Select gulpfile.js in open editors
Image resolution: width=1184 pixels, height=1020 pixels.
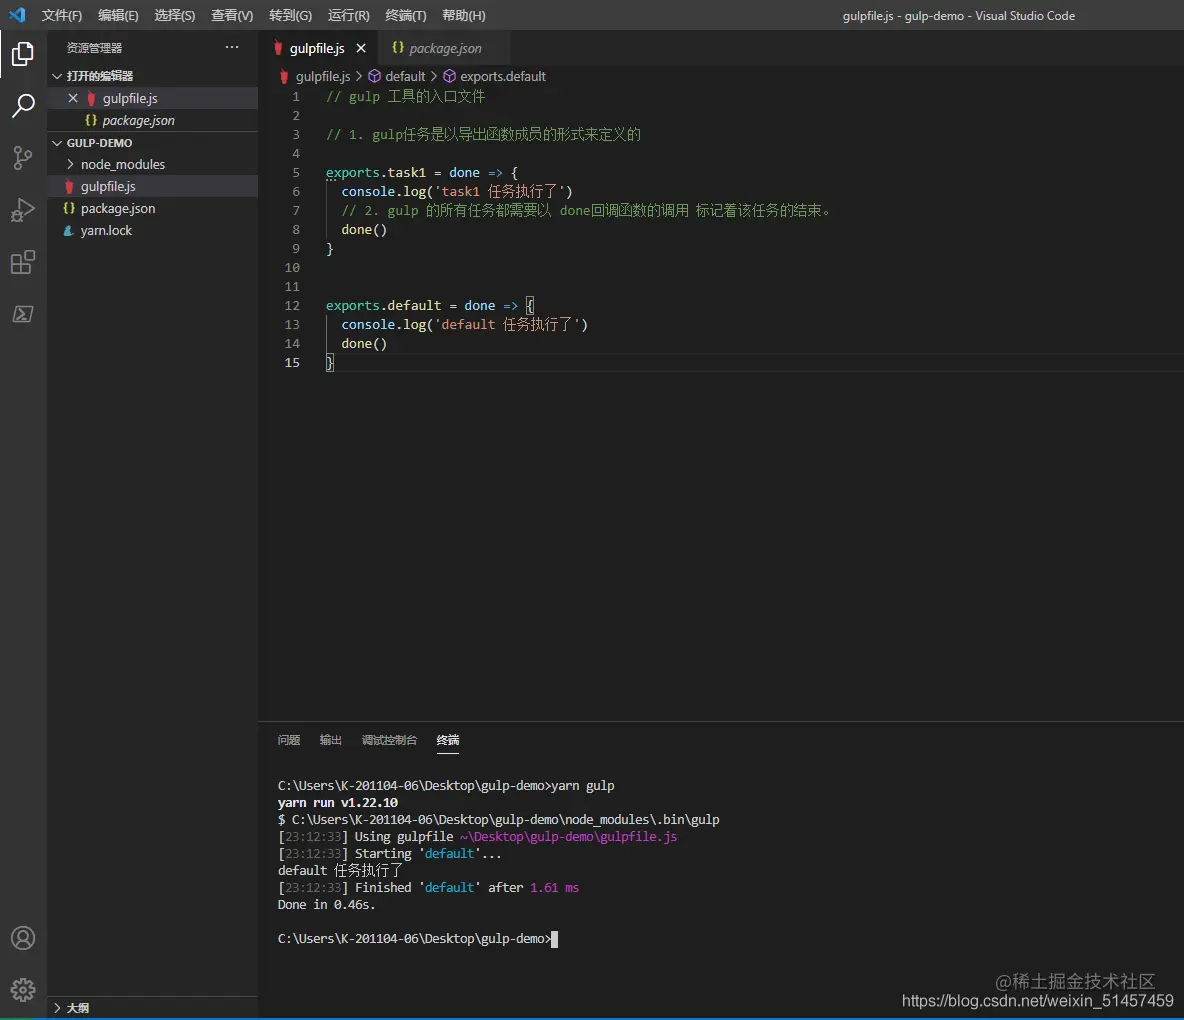tap(153, 98)
